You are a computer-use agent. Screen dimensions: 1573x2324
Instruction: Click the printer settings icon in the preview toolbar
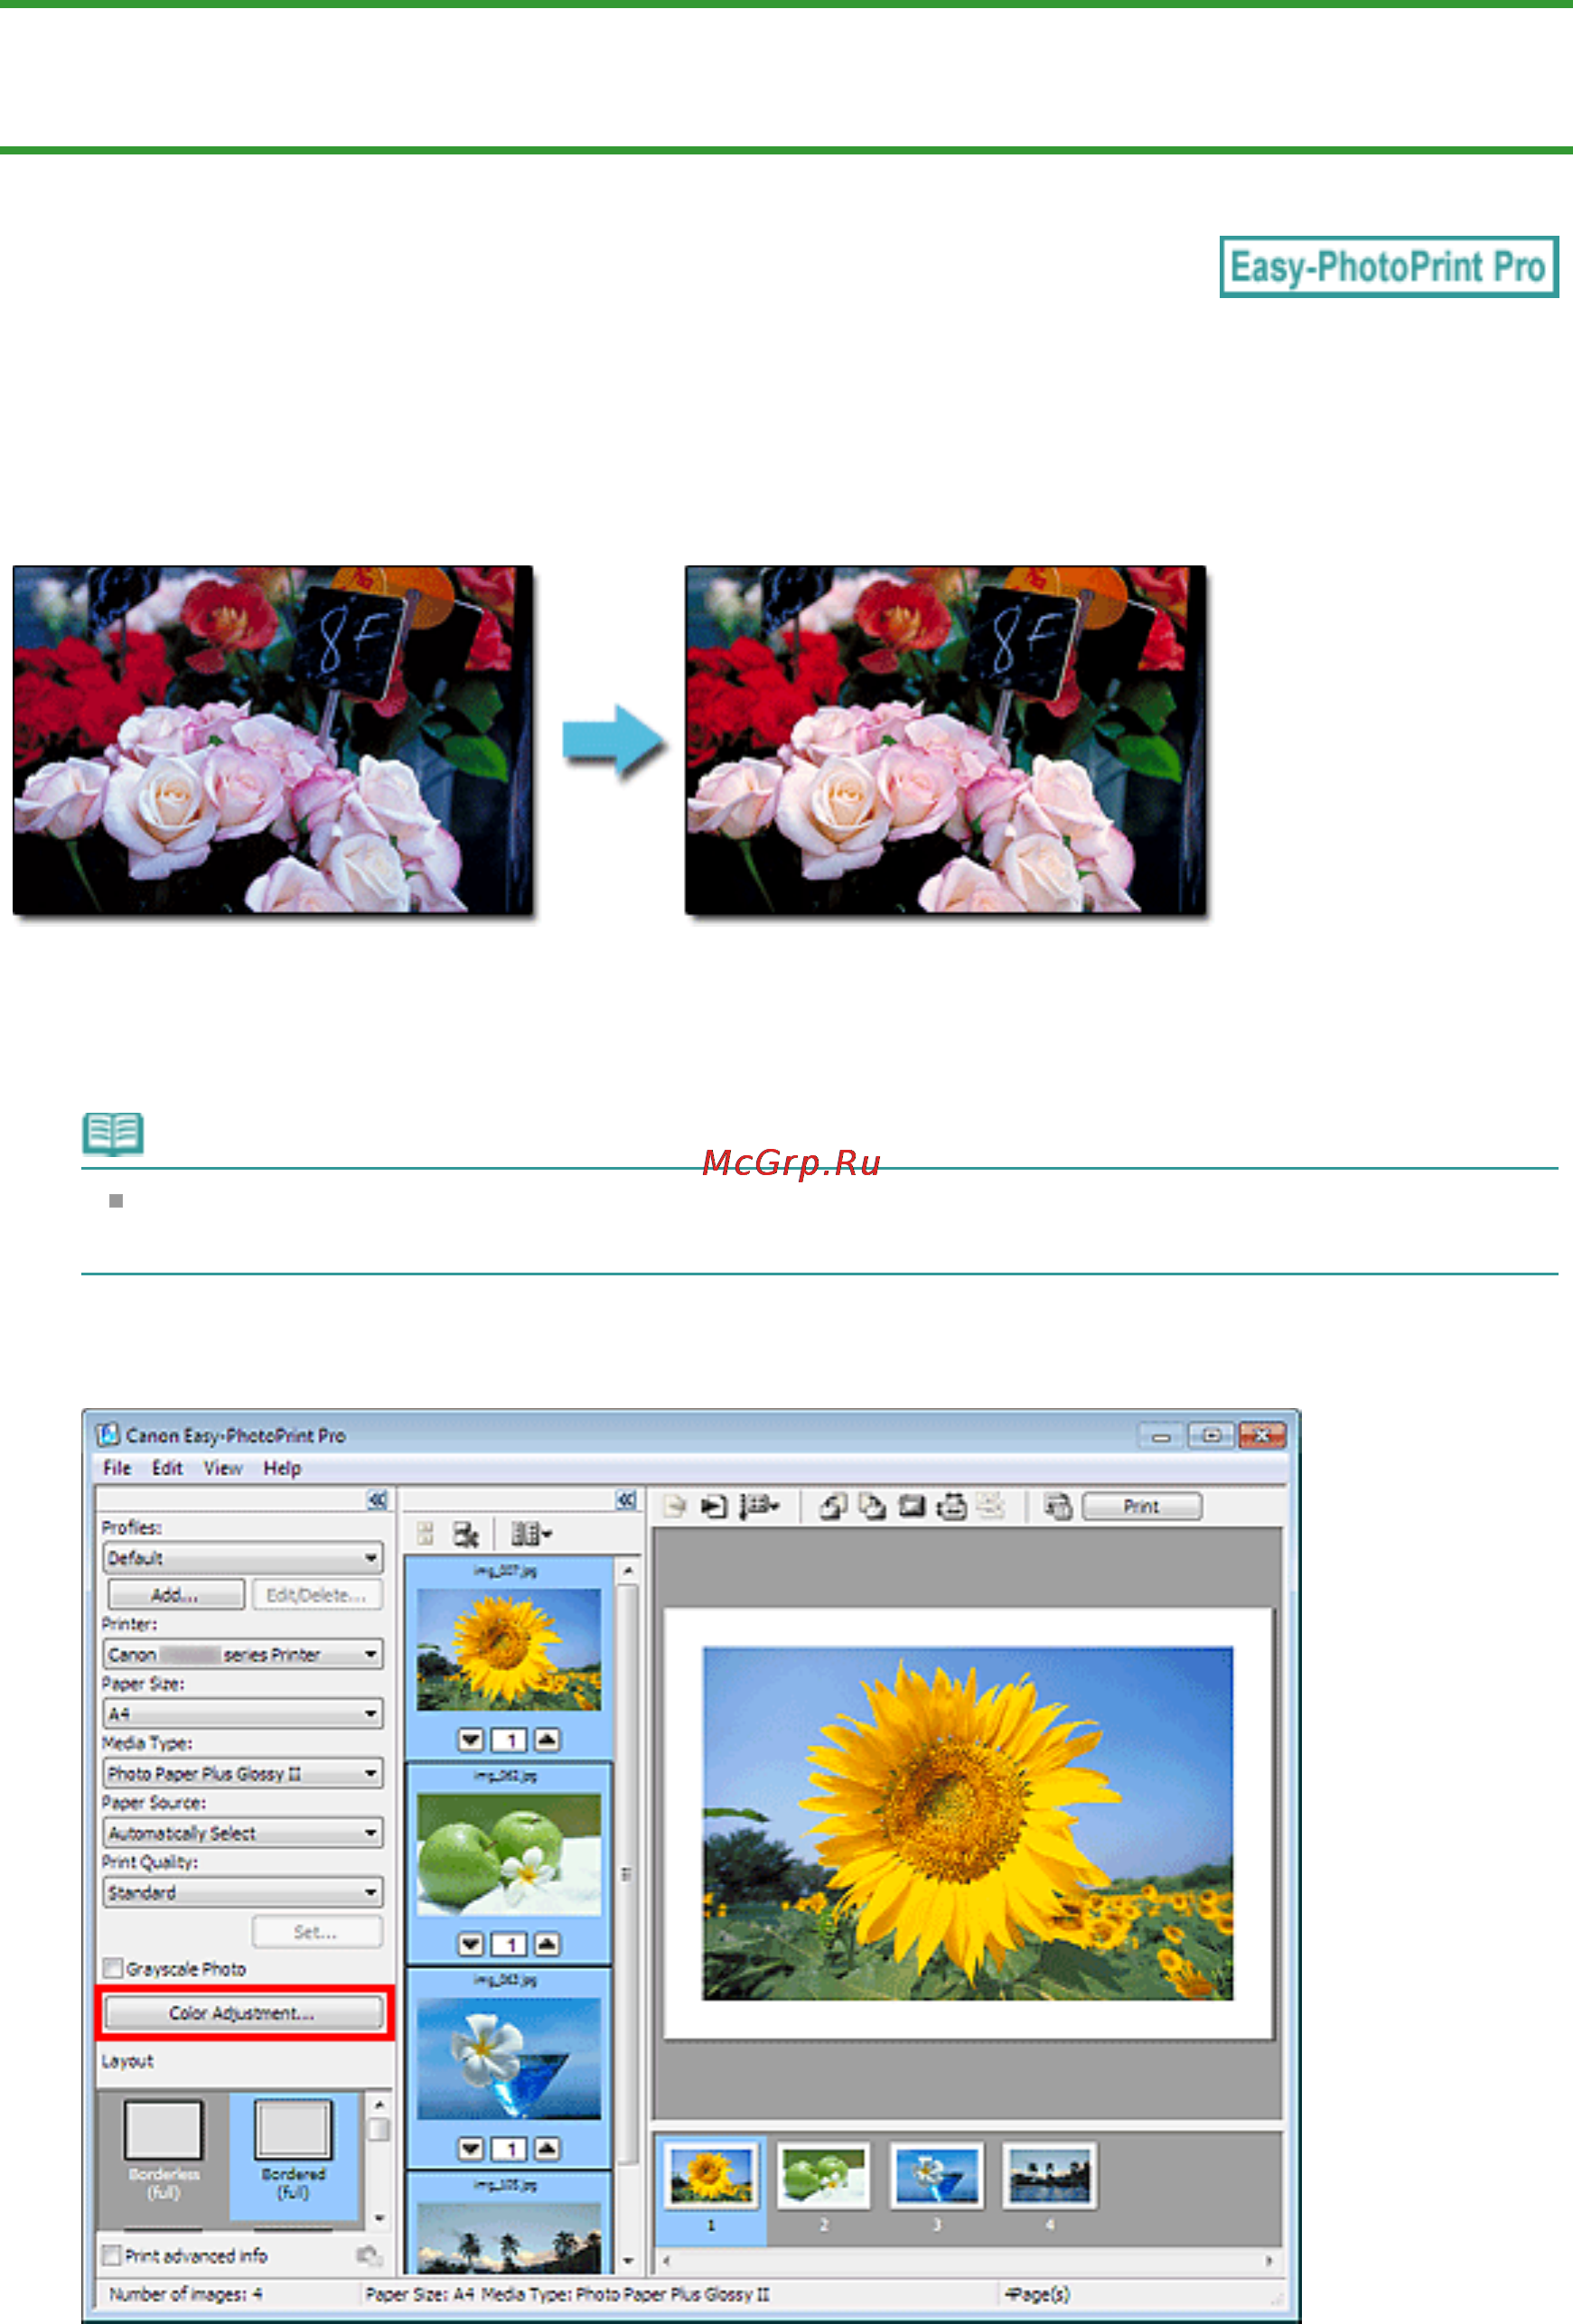[x=951, y=1506]
